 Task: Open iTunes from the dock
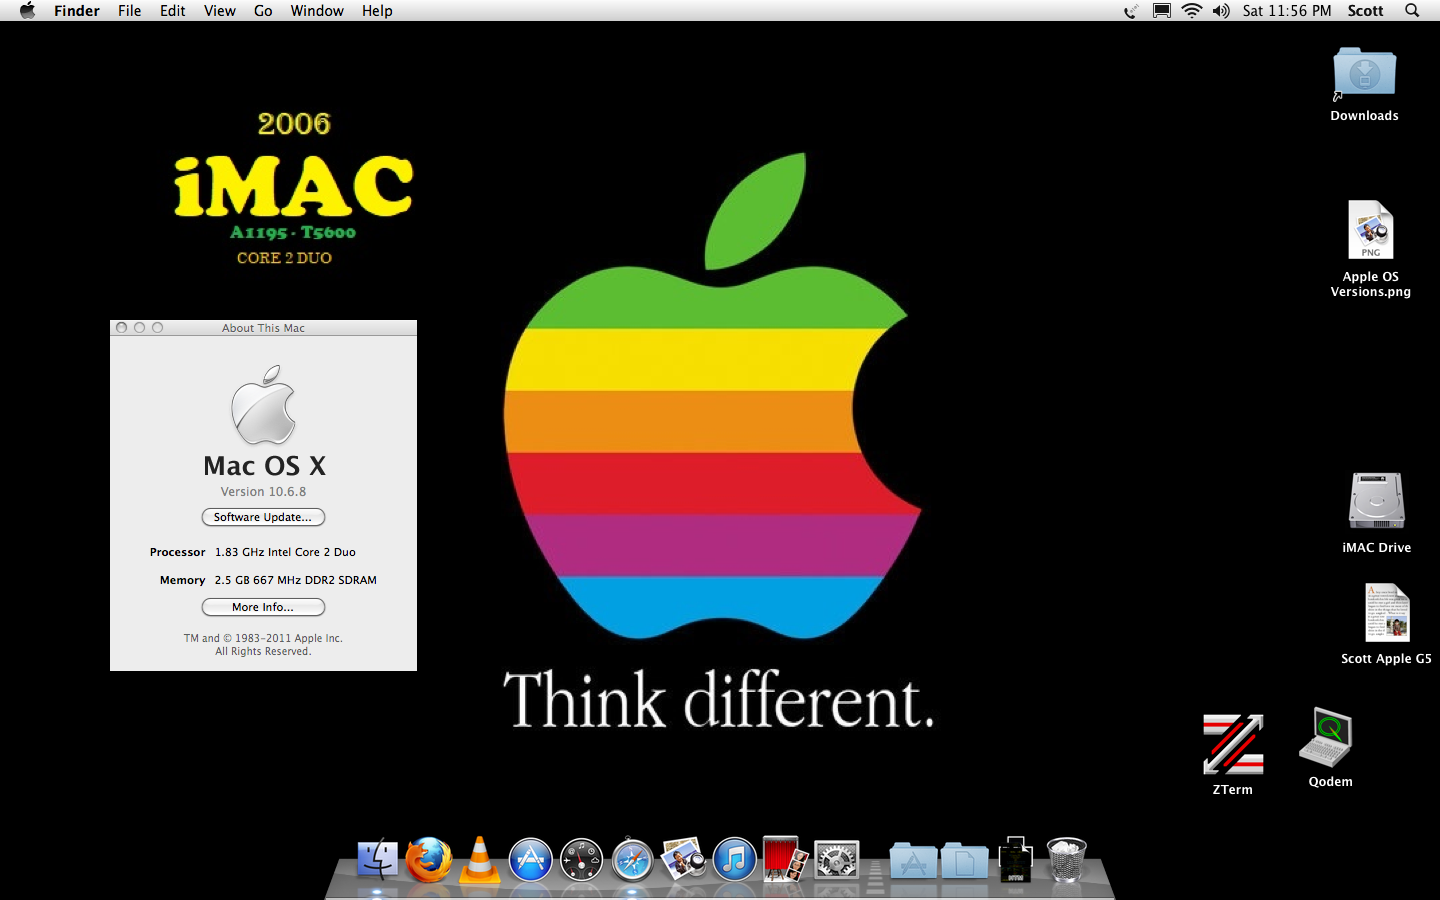[x=734, y=859]
